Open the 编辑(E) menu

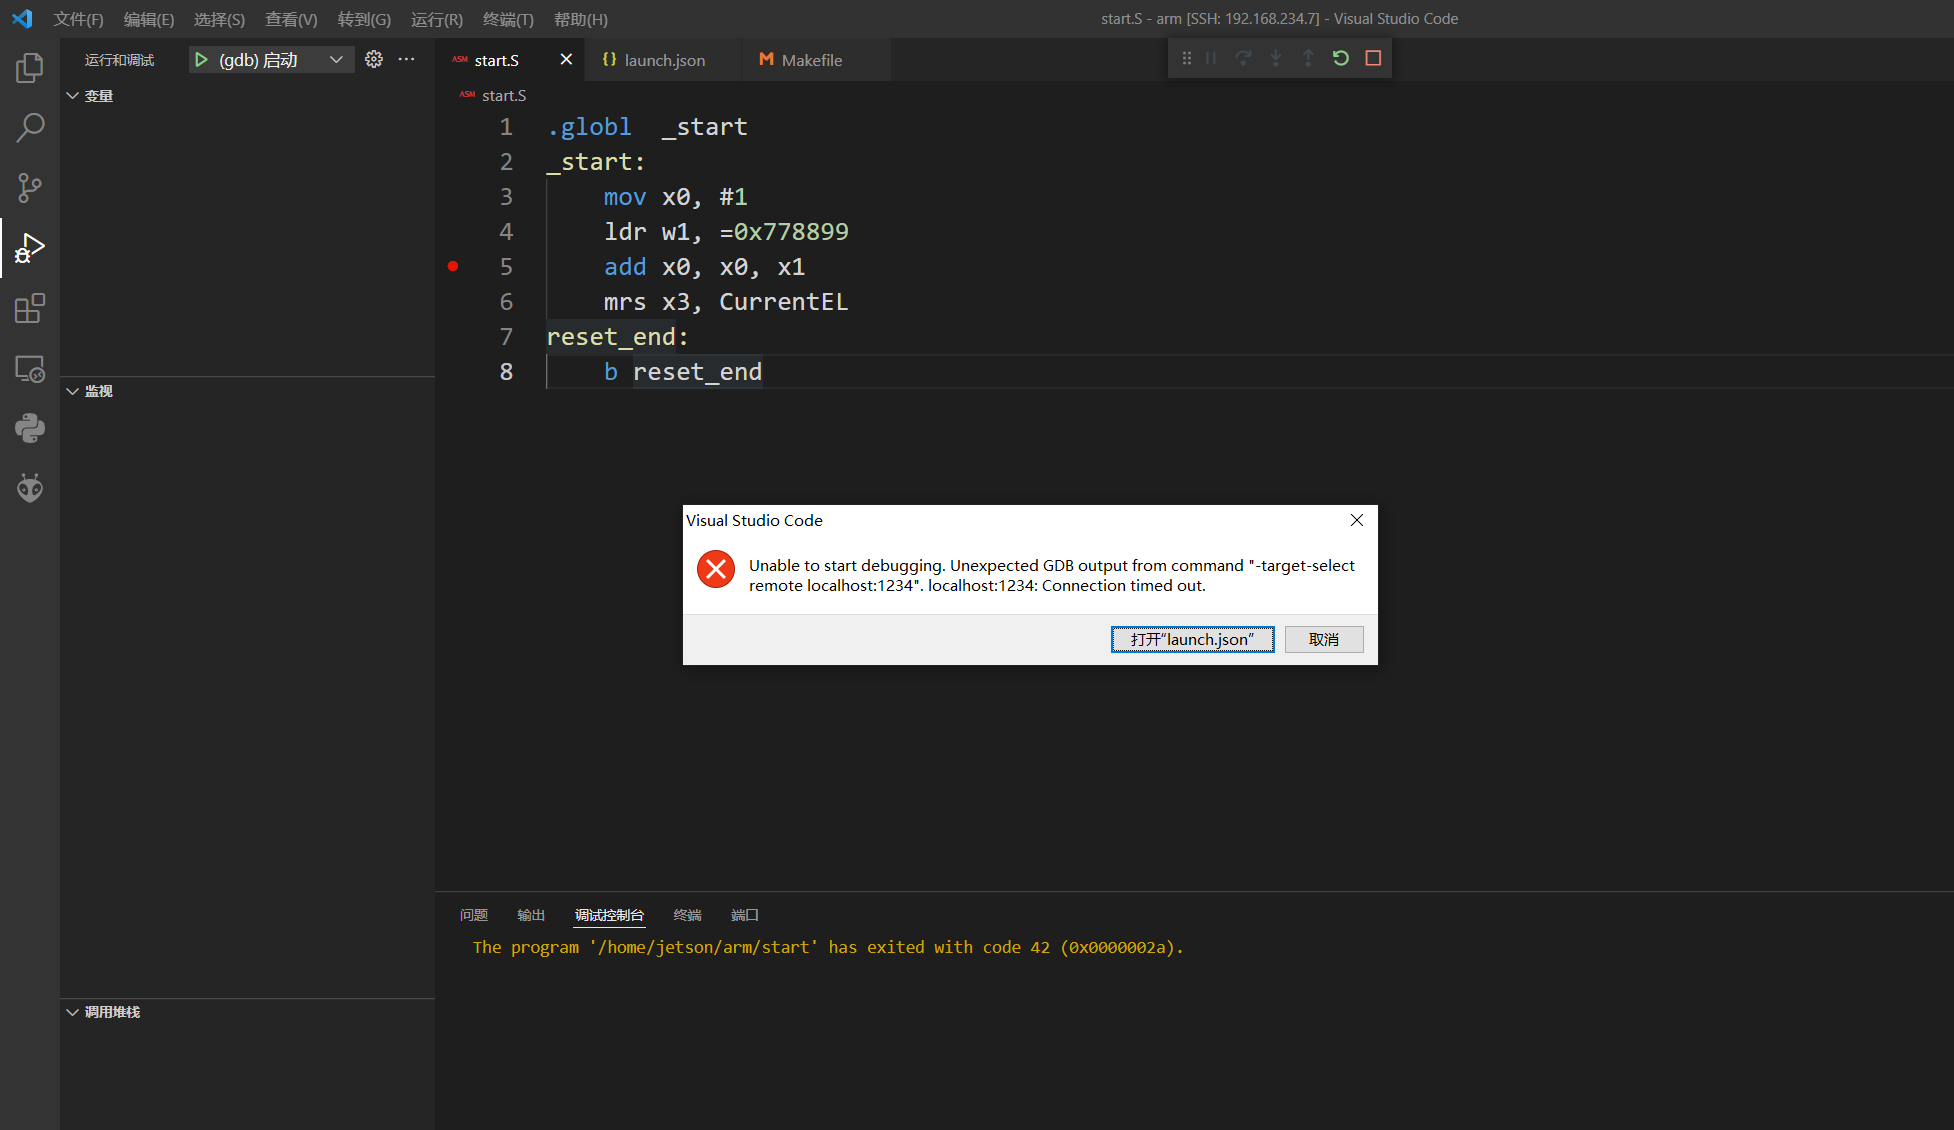pyautogui.click(x=149, y=19)
